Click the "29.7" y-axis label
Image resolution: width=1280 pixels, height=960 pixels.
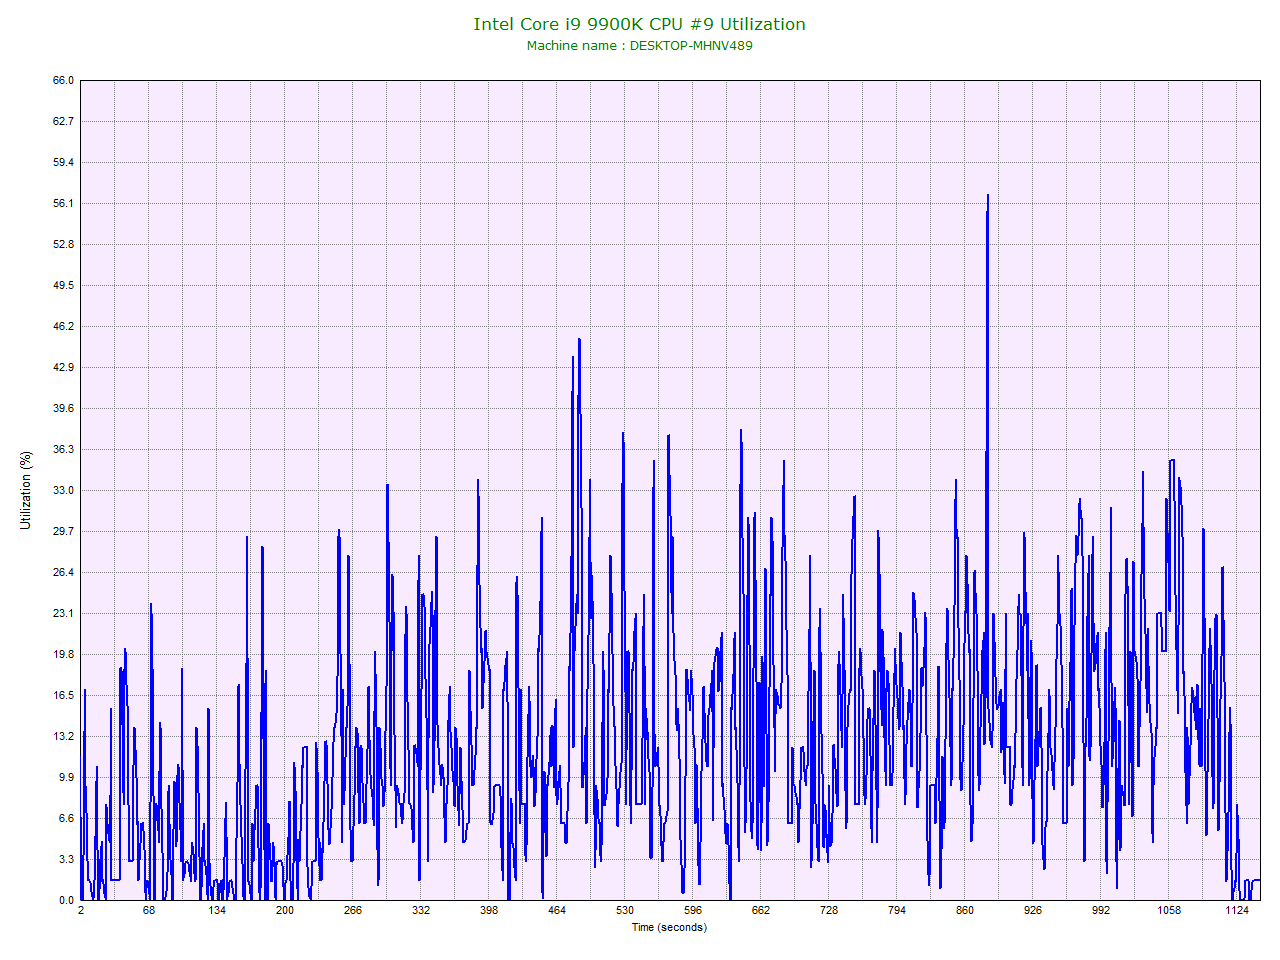tap(64, 532)
